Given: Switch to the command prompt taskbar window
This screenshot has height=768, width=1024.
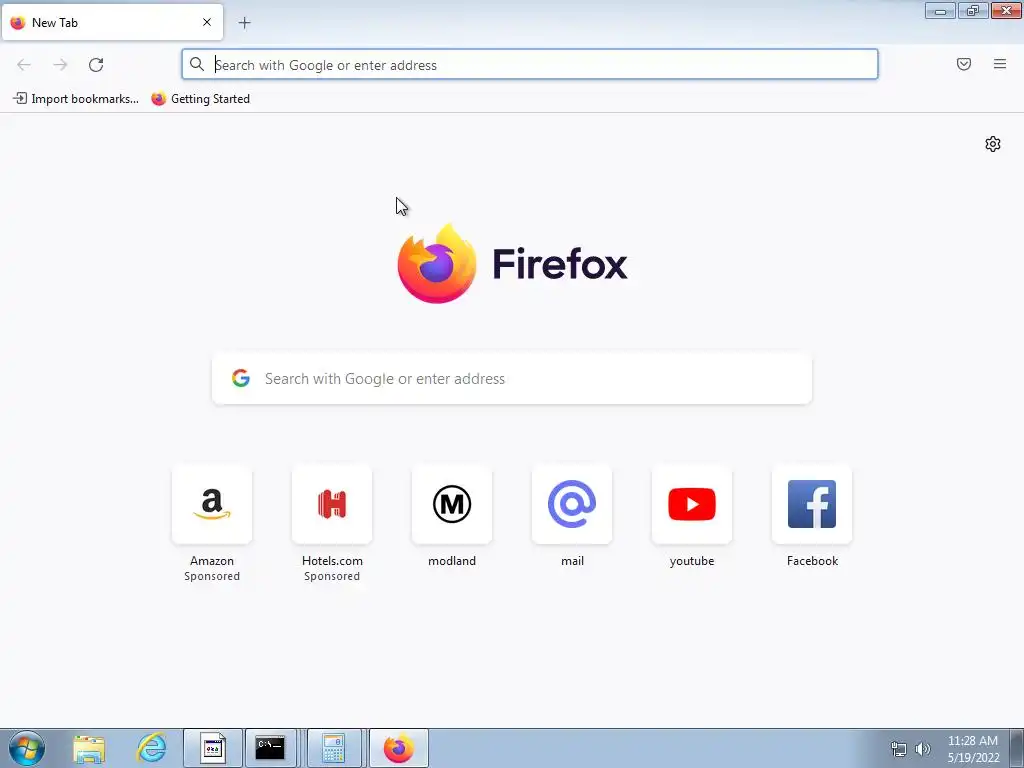Looking at the screenshot, I should [x=270, y=748].
